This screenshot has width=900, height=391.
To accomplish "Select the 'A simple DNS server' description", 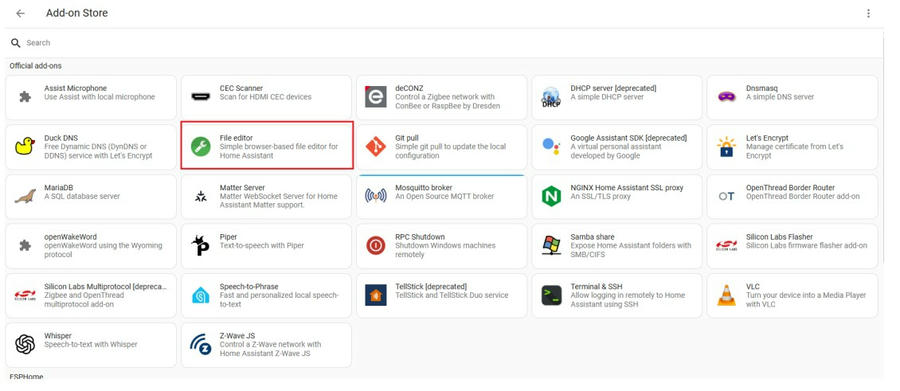I will tap(780, 97).
